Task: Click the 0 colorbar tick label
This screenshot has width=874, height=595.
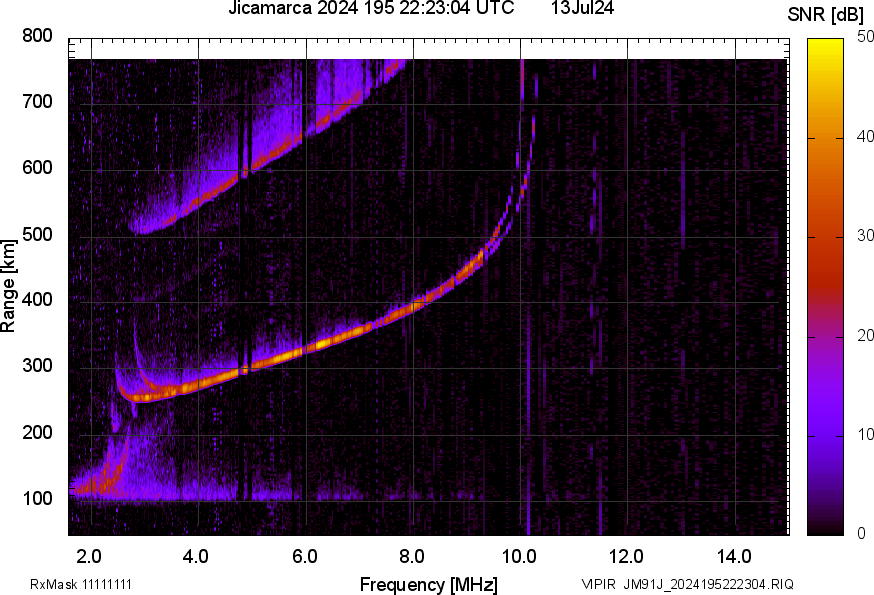Action: coord(861,534)
